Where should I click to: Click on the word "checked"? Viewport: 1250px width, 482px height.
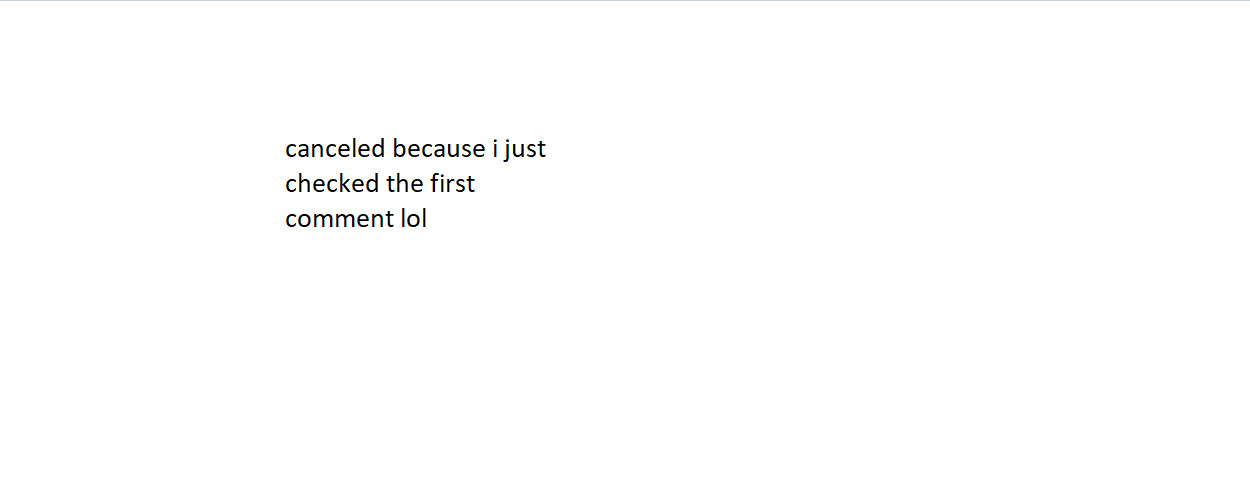(x=332, y=184)
